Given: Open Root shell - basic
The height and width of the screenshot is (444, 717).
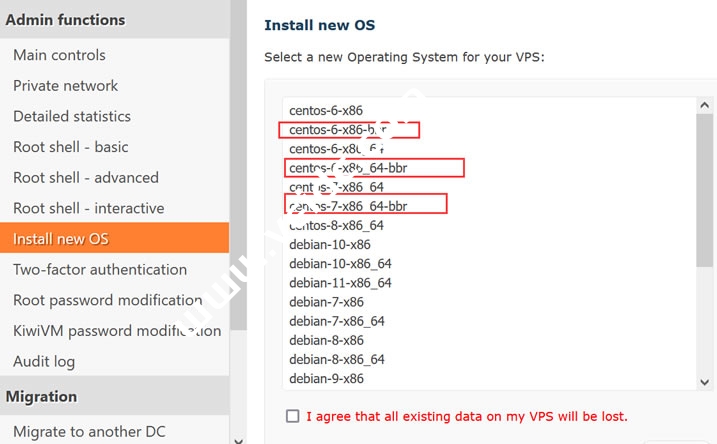Looking at the screenshot, I should click(70, 147).
